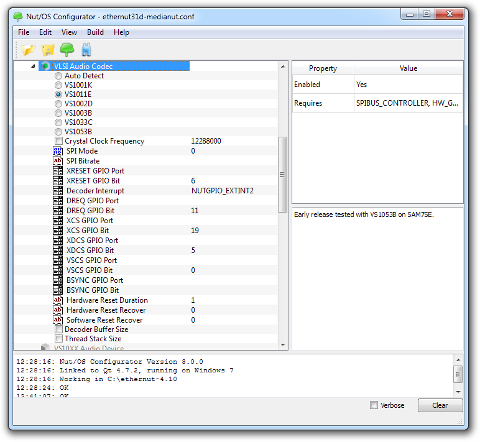This screenshot has height=442, width=480.
Task: Click the XDCS GPIO Bit value 5
Action: pyautogui.click(x=193, y=250)
